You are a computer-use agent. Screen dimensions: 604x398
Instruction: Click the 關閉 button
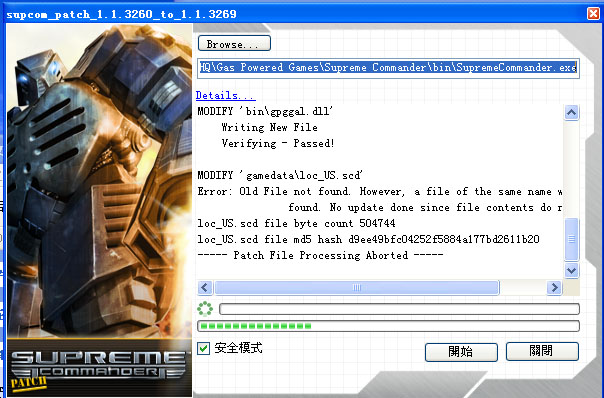[x=542, y=351]
